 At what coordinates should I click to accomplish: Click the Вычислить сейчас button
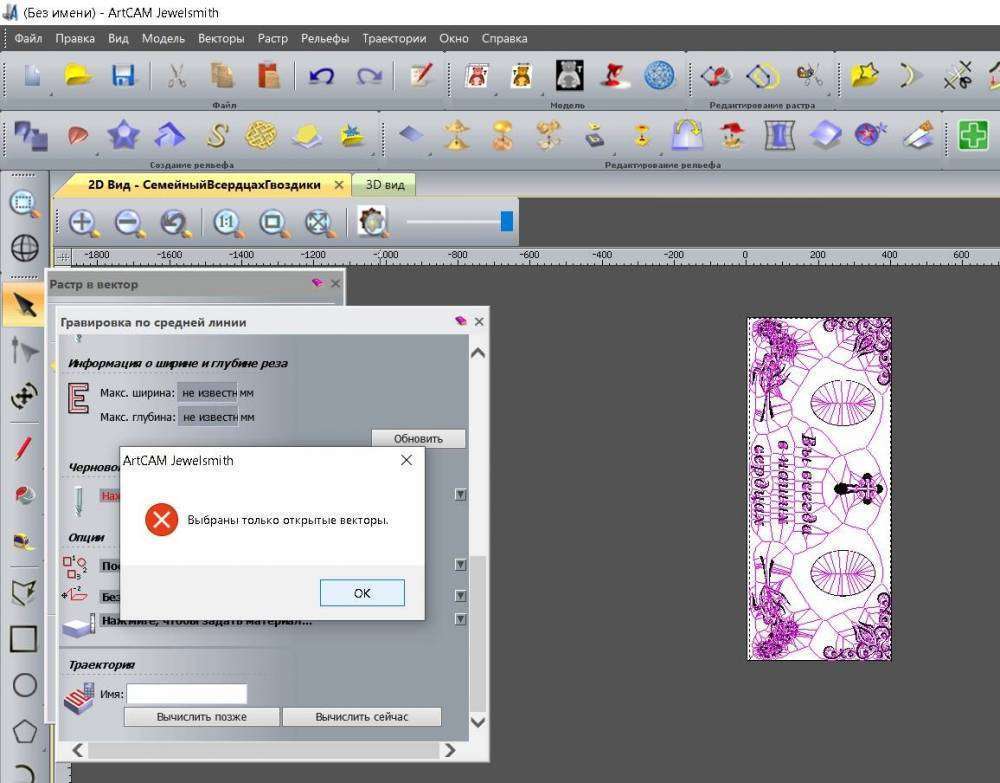[361, 717]
